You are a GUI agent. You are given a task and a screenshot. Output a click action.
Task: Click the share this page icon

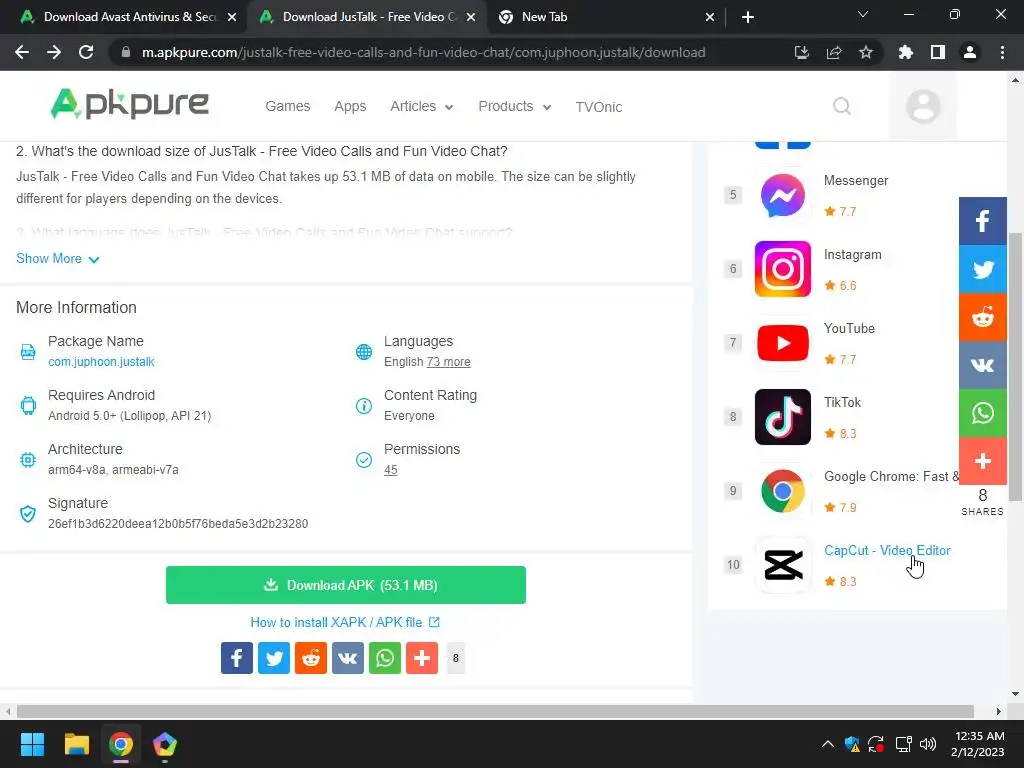pyautogui.click(x=834, y=52)
